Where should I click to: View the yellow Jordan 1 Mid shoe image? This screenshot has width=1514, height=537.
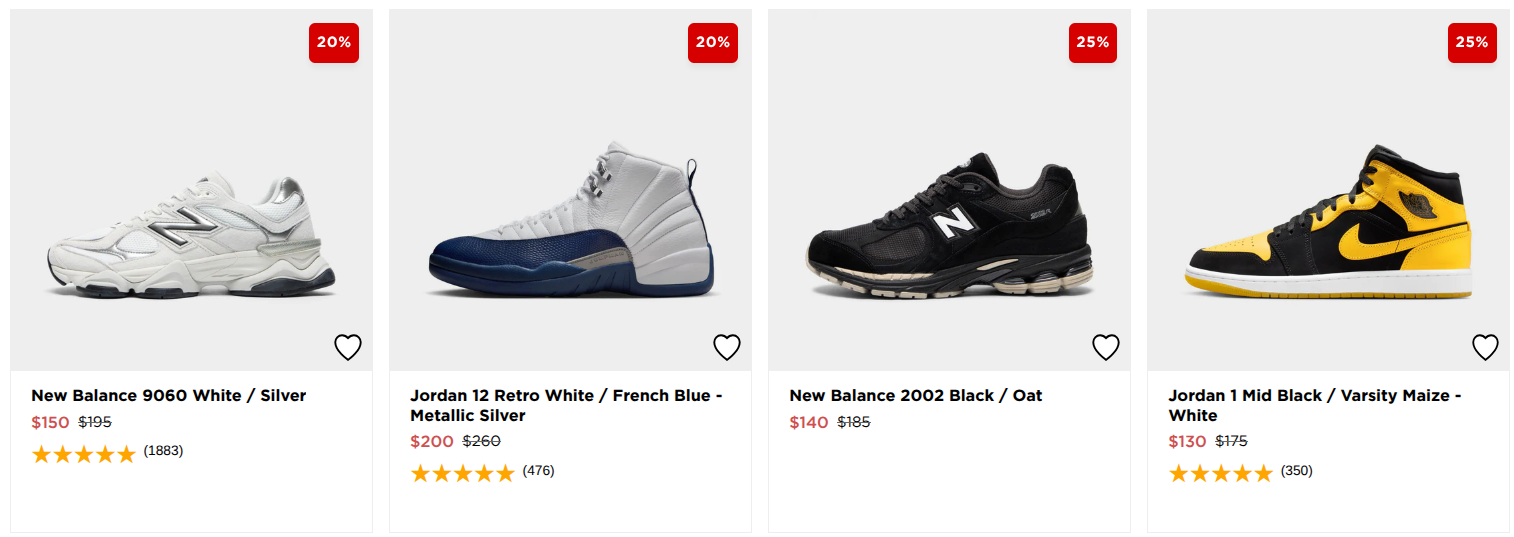(1330, 220)
